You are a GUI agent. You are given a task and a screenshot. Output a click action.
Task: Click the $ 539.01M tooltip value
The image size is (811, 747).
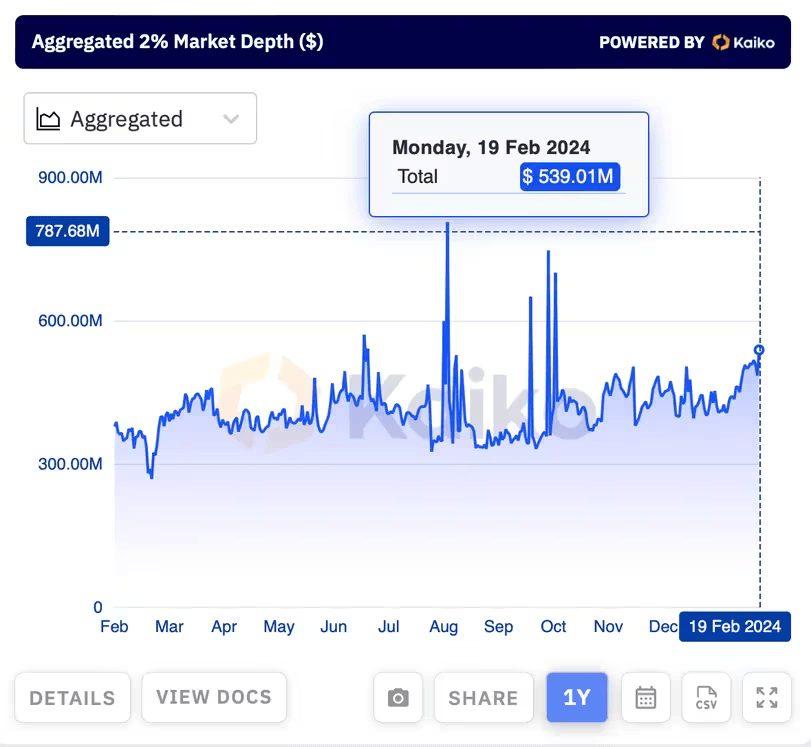pyautogui.click(x=570, y=177)
